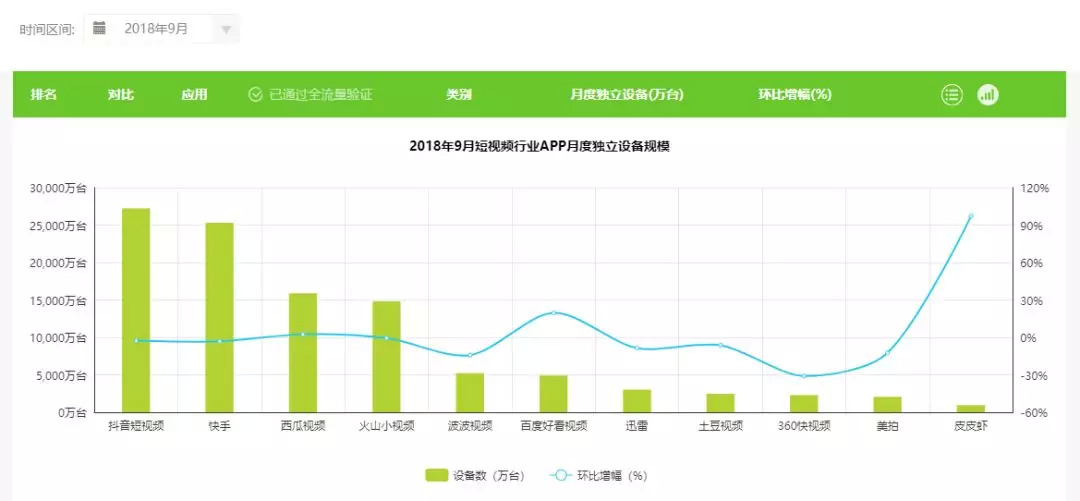1080x501 pixels.
Task: Click calendar icon in date picker
Action: (99, 28)
